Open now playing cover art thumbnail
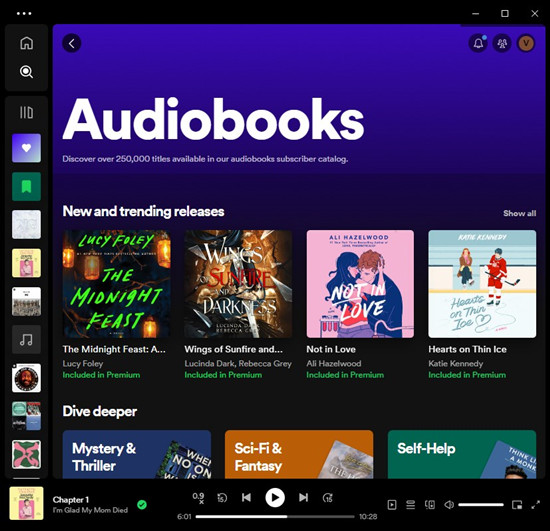Screen dimensions: 550x531 [26, 503]
